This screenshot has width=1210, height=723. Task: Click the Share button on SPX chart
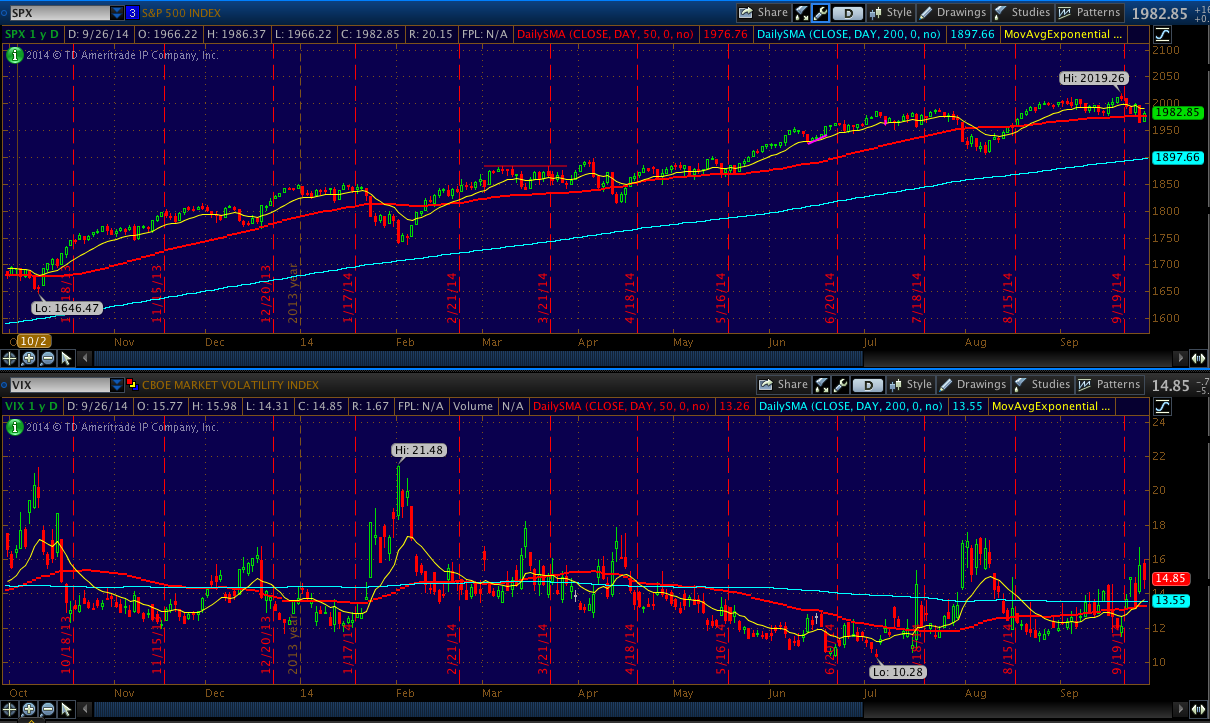click(x=764, y=13)
